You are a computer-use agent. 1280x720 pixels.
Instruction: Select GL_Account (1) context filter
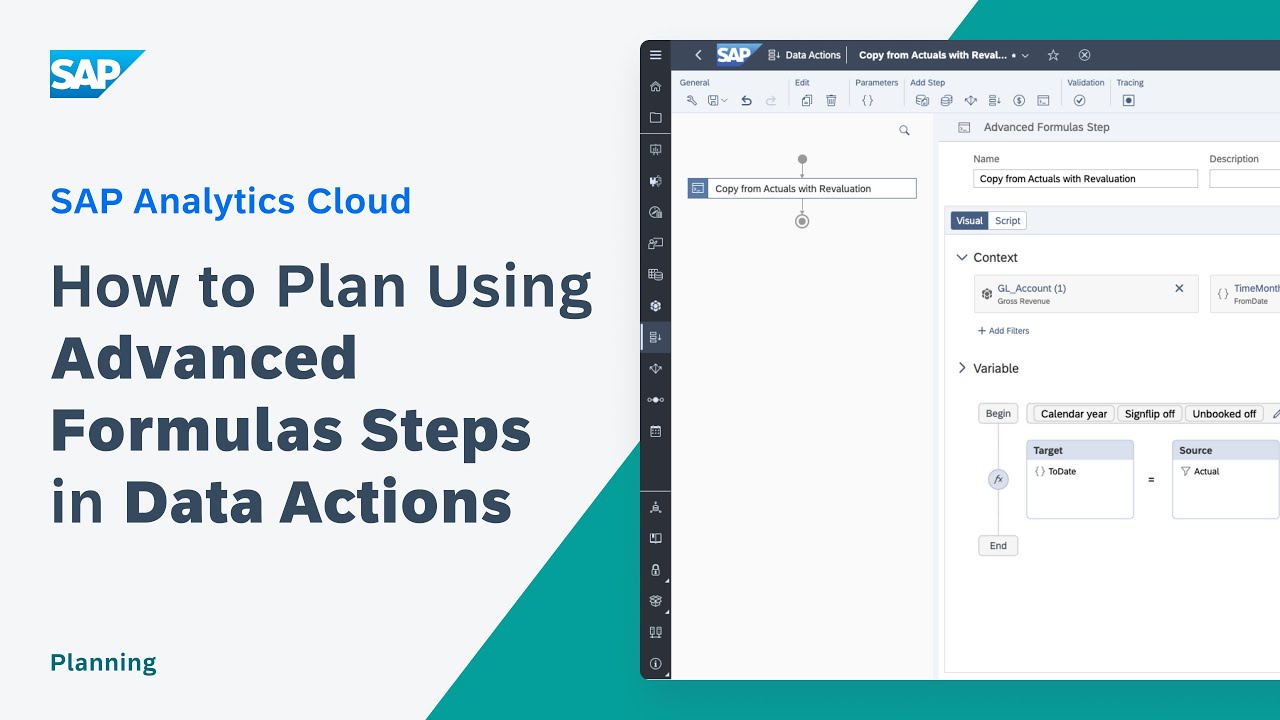click(1086, 294)
